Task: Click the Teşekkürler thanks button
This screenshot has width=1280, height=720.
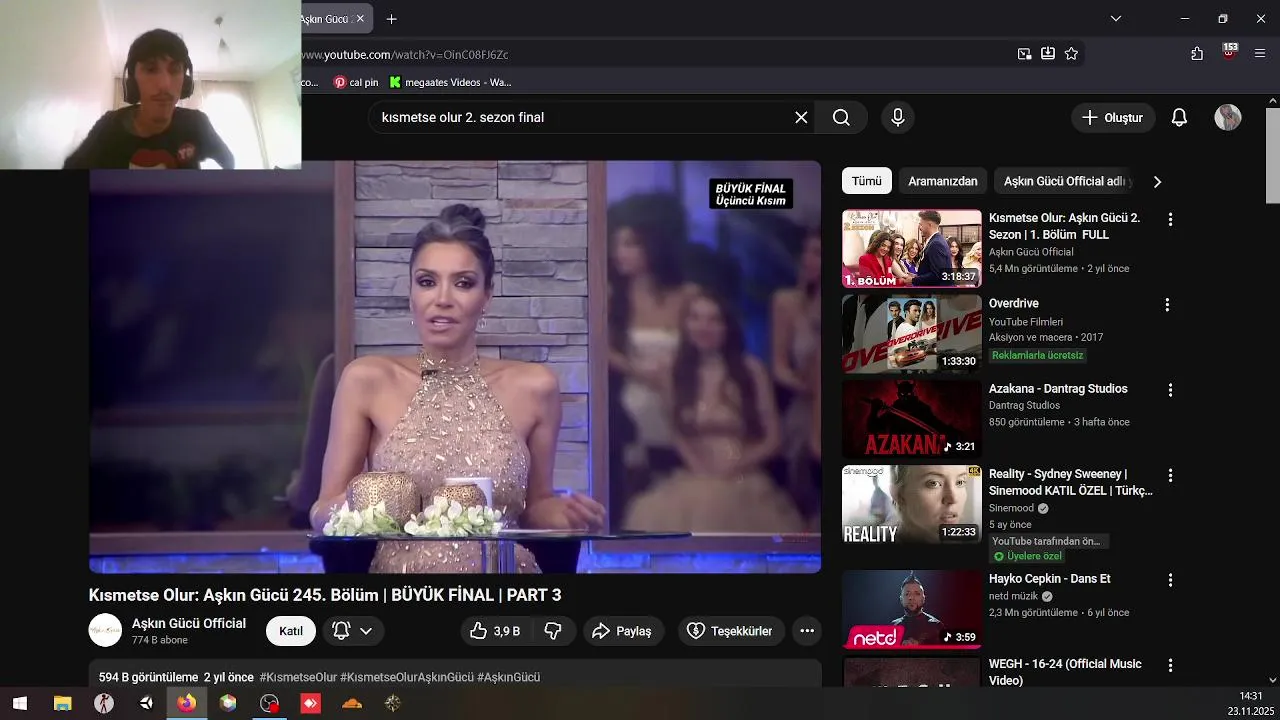Action: 731,631
